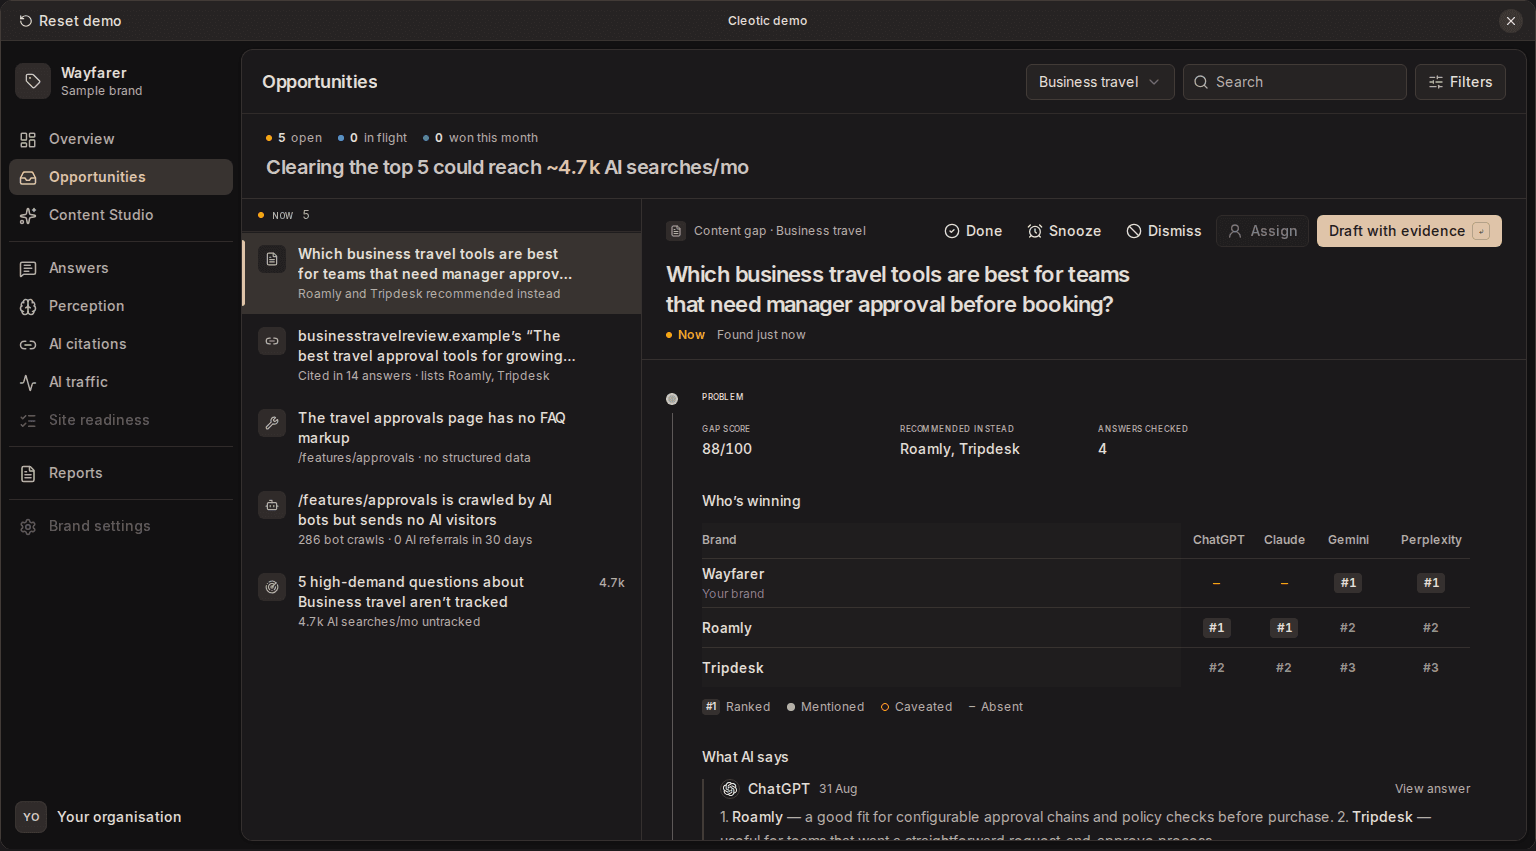This screenshot has height=851, width=1536.
Task: Go to Opportunities in sidebar
Action: coord(121,177)
